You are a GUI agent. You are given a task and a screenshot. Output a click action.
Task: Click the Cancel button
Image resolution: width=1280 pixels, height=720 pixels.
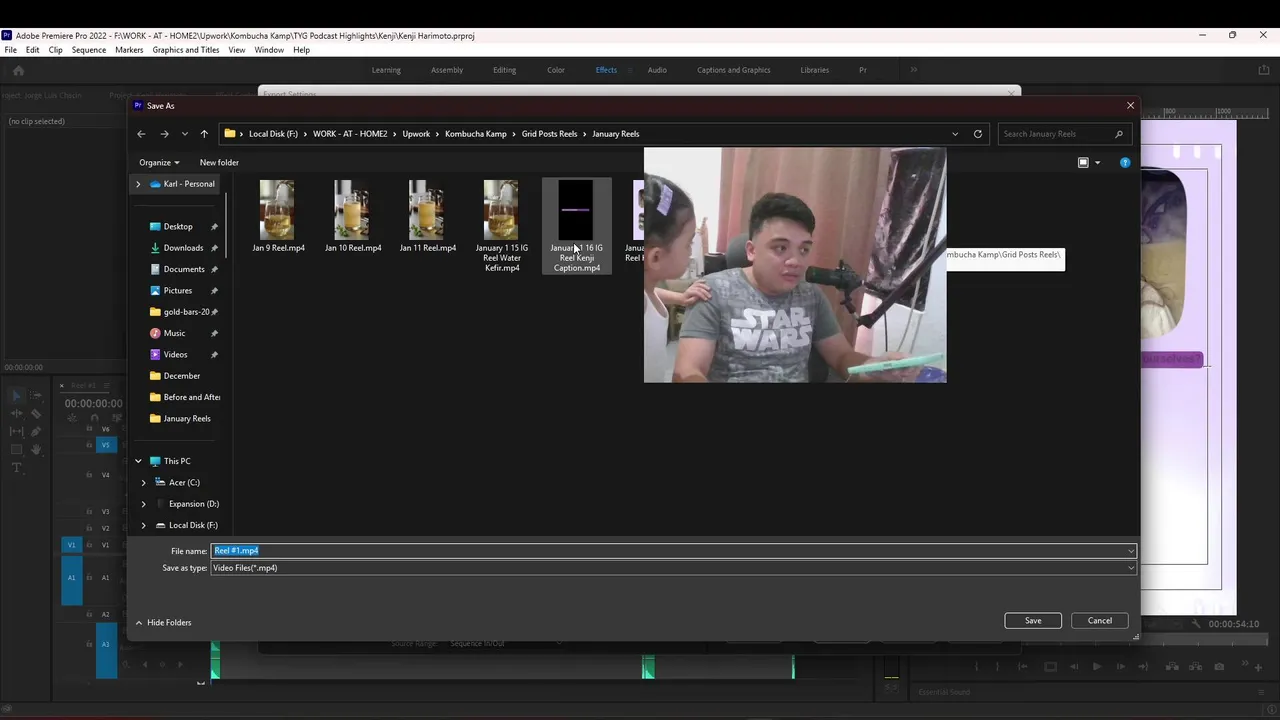(x=1100, y=621)
